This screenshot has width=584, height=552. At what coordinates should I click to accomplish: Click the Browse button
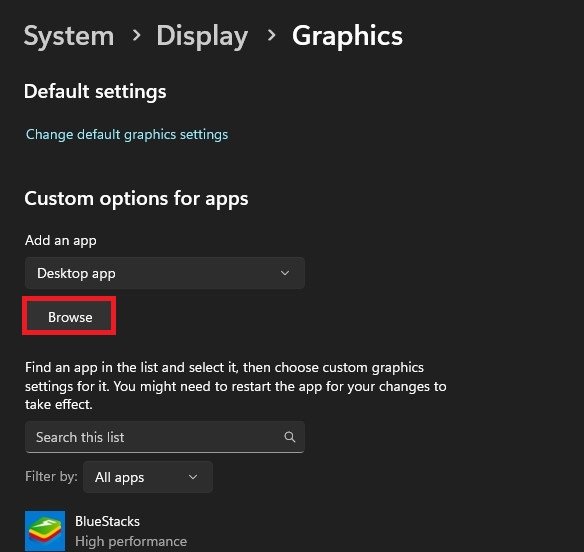point(70,317)
